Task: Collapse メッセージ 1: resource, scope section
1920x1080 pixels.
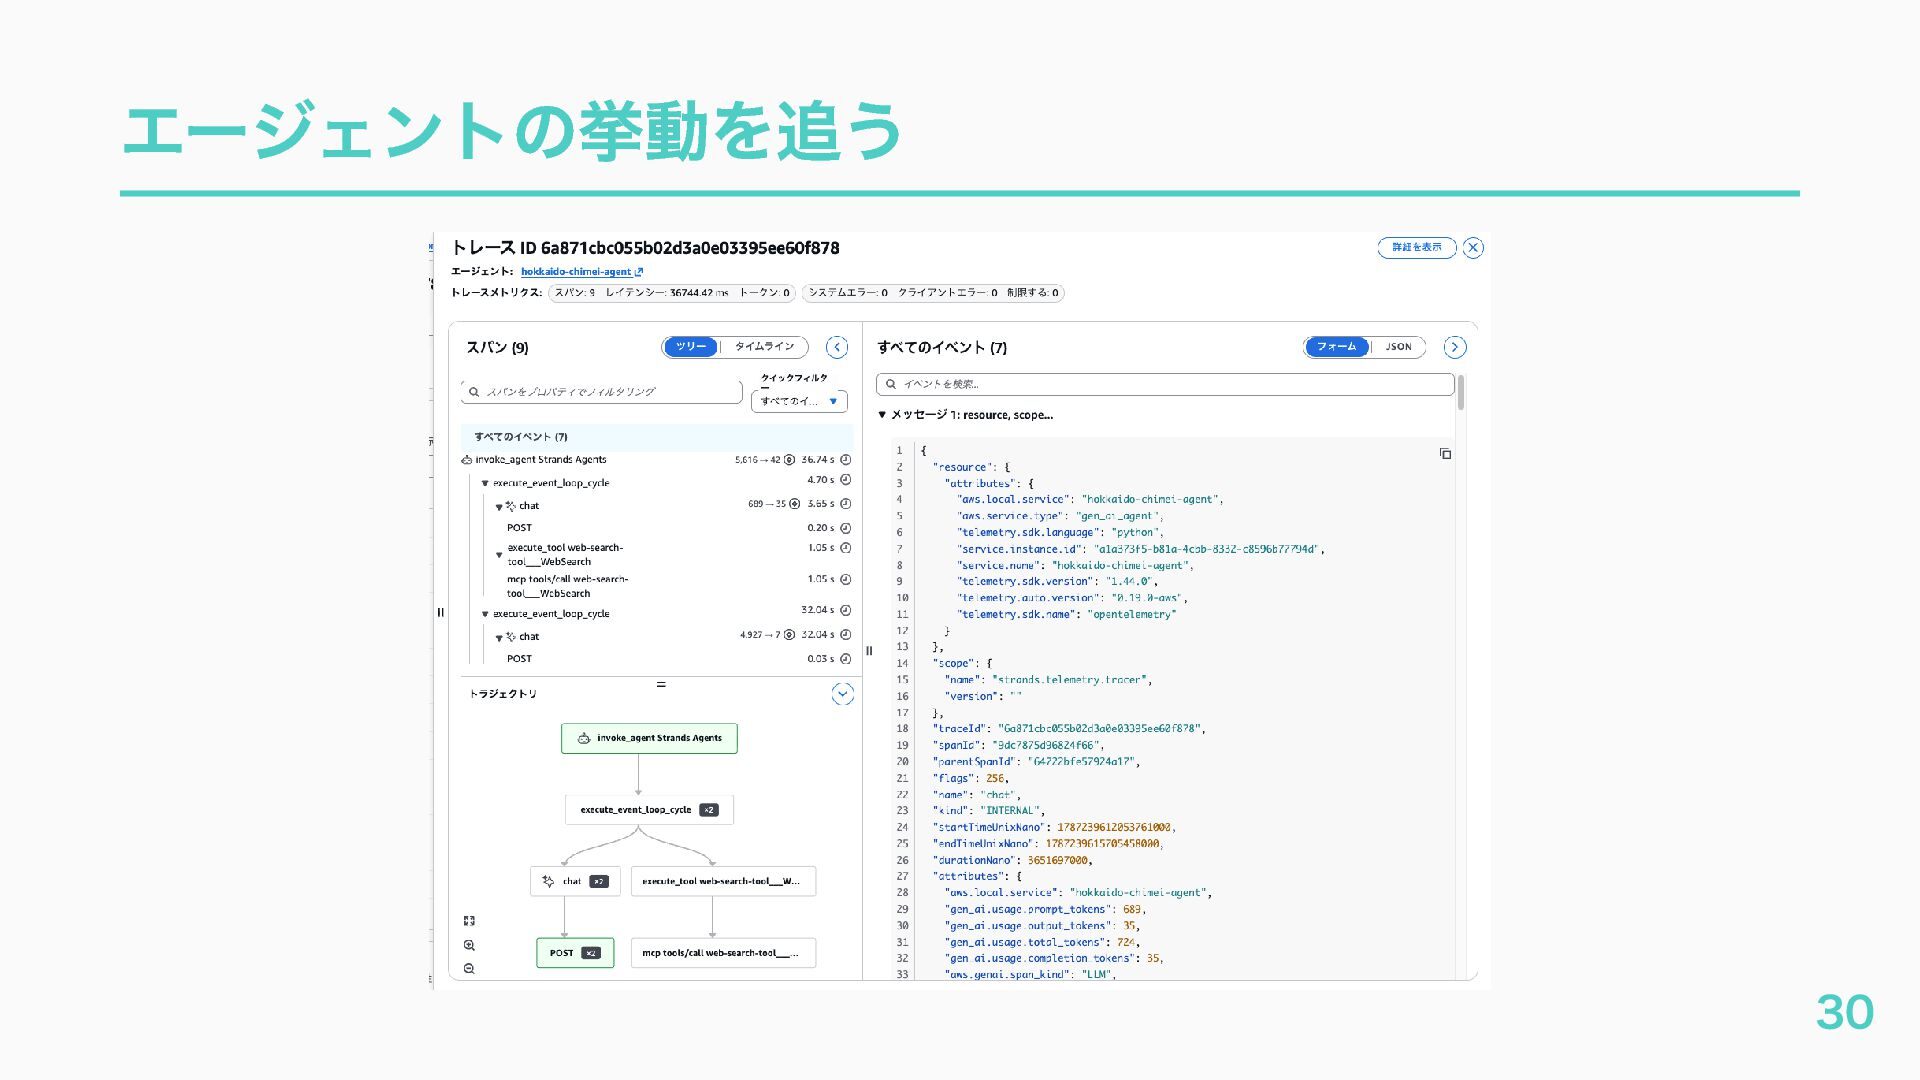Action: point(882,415)
